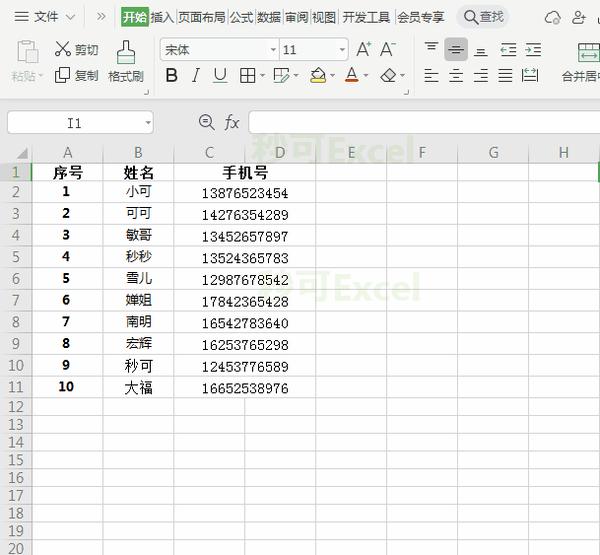Click into the formula bar input

click(424, 122)
